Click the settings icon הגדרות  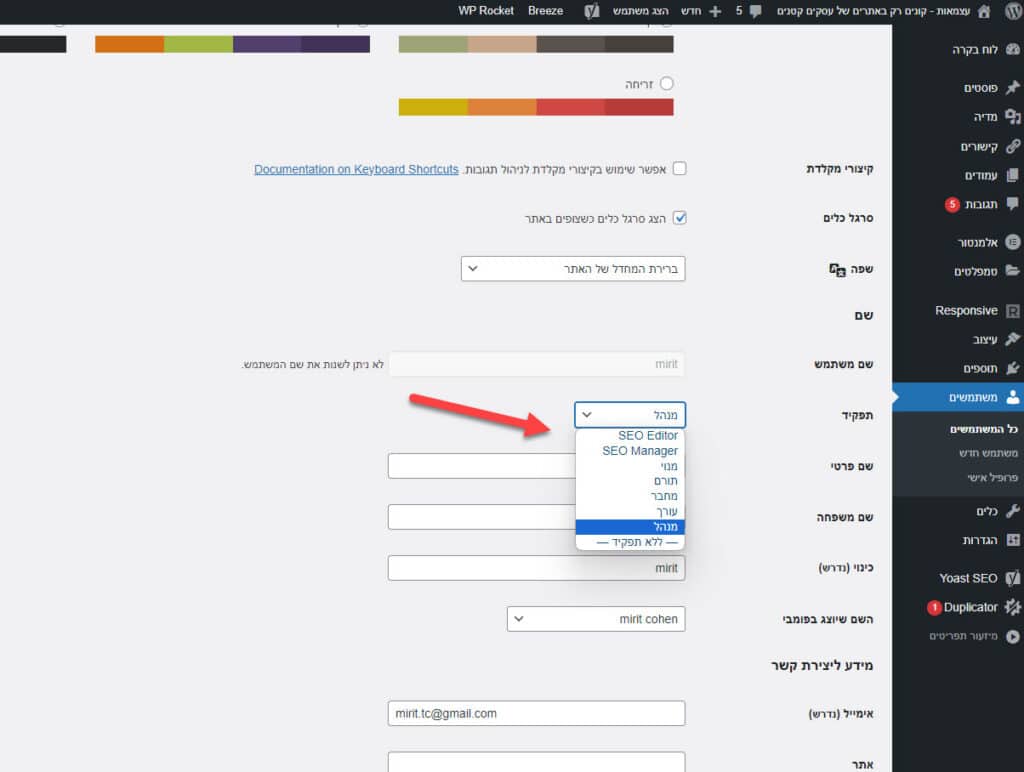[x=1013, y=539]
